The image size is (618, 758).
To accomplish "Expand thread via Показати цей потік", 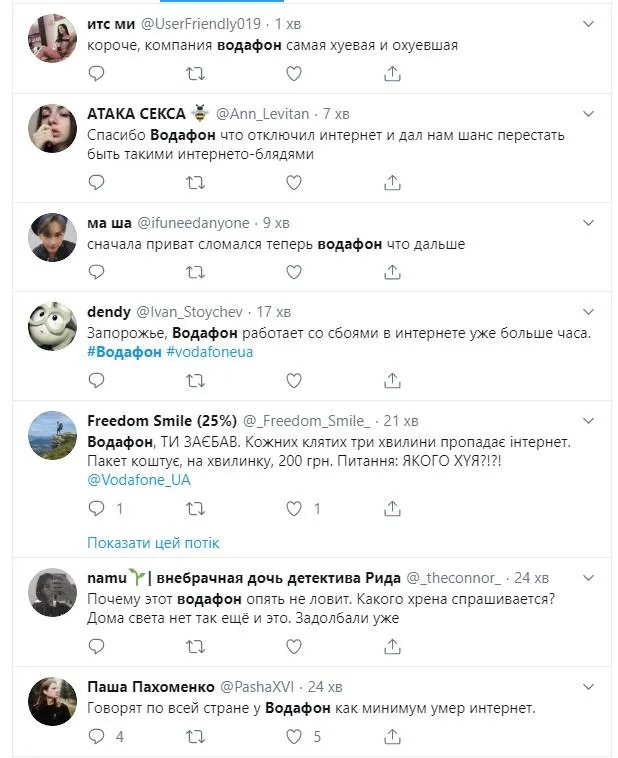I will click(153, 542).
